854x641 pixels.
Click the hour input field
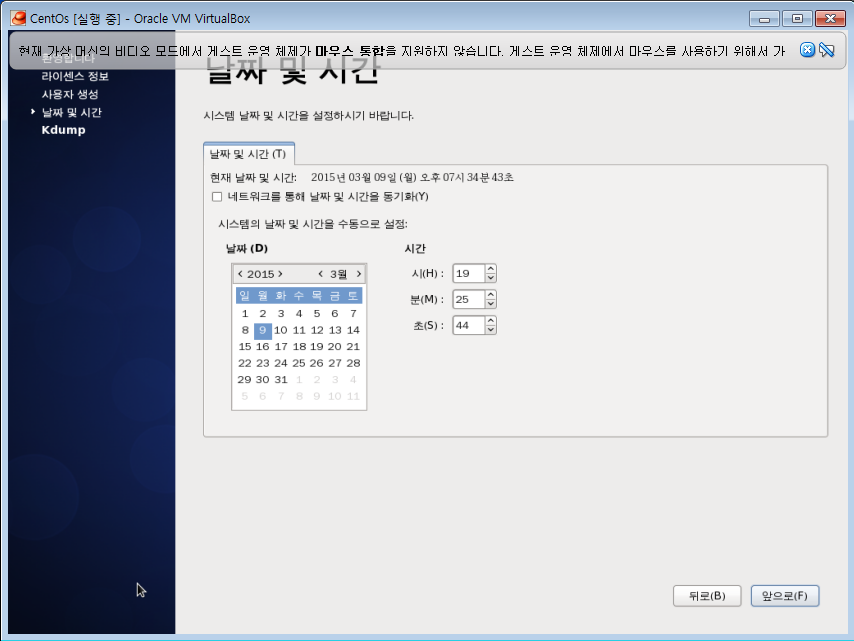pyautogui.click(x=468, y=273)
